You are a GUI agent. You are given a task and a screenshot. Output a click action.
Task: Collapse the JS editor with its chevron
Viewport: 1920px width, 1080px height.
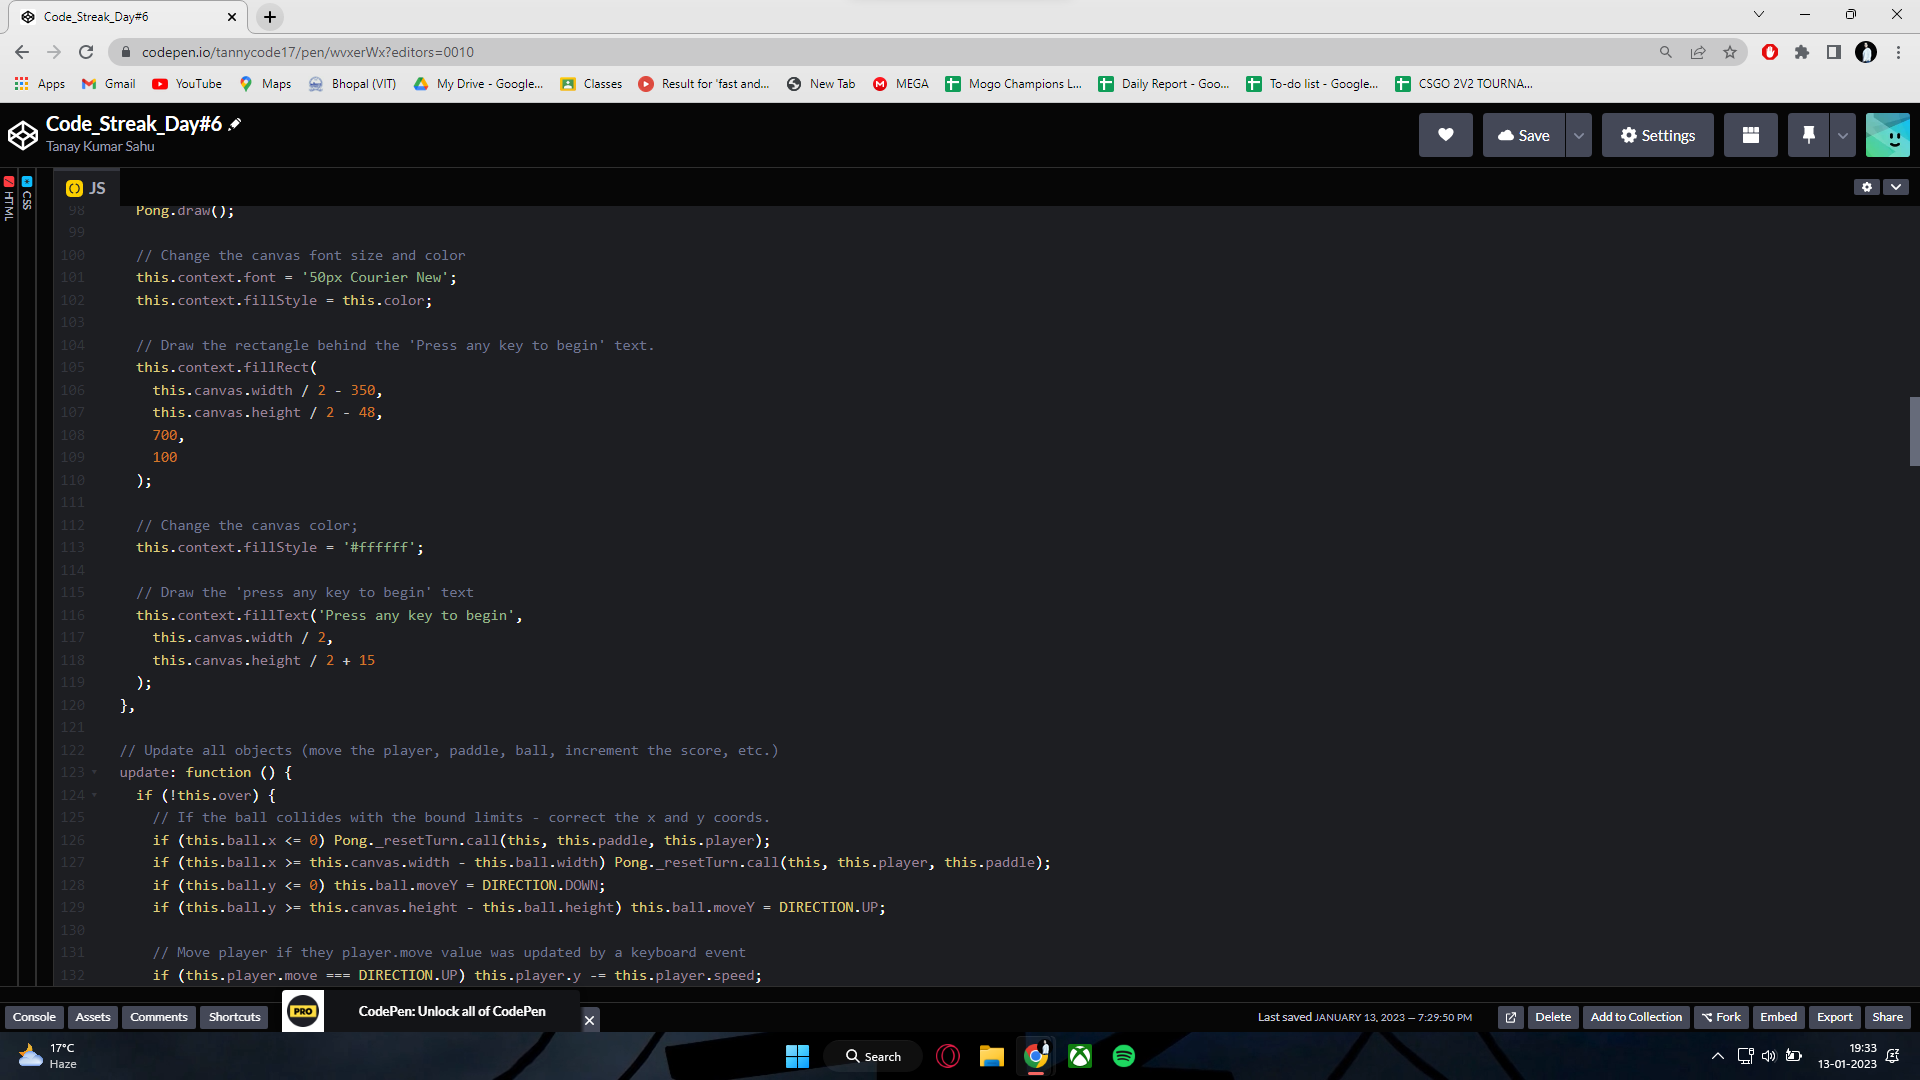point(1897,187)
